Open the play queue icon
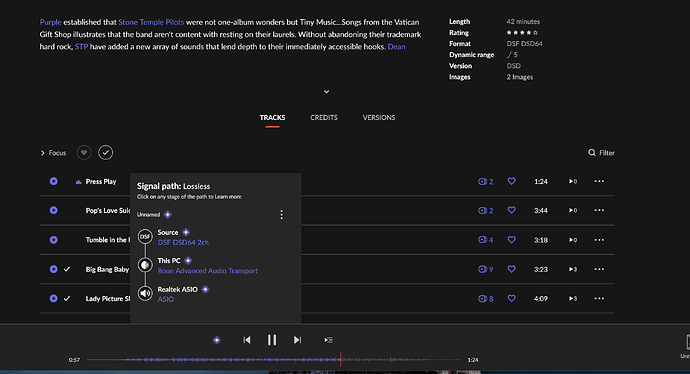Screen dimensions: 690x374 coord(328,340)
